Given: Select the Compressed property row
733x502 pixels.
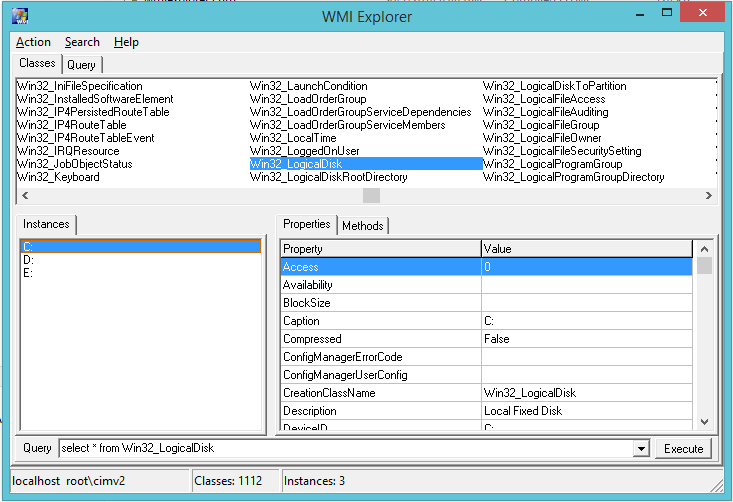Looking at the screenshot, I should tap(486, 339).
